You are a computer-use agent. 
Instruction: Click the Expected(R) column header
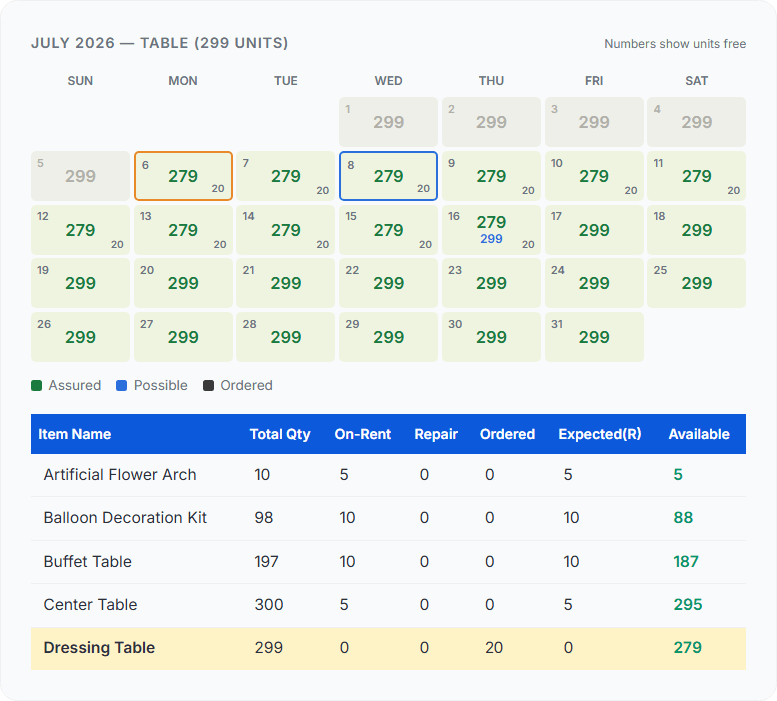(x=600, y=434)
